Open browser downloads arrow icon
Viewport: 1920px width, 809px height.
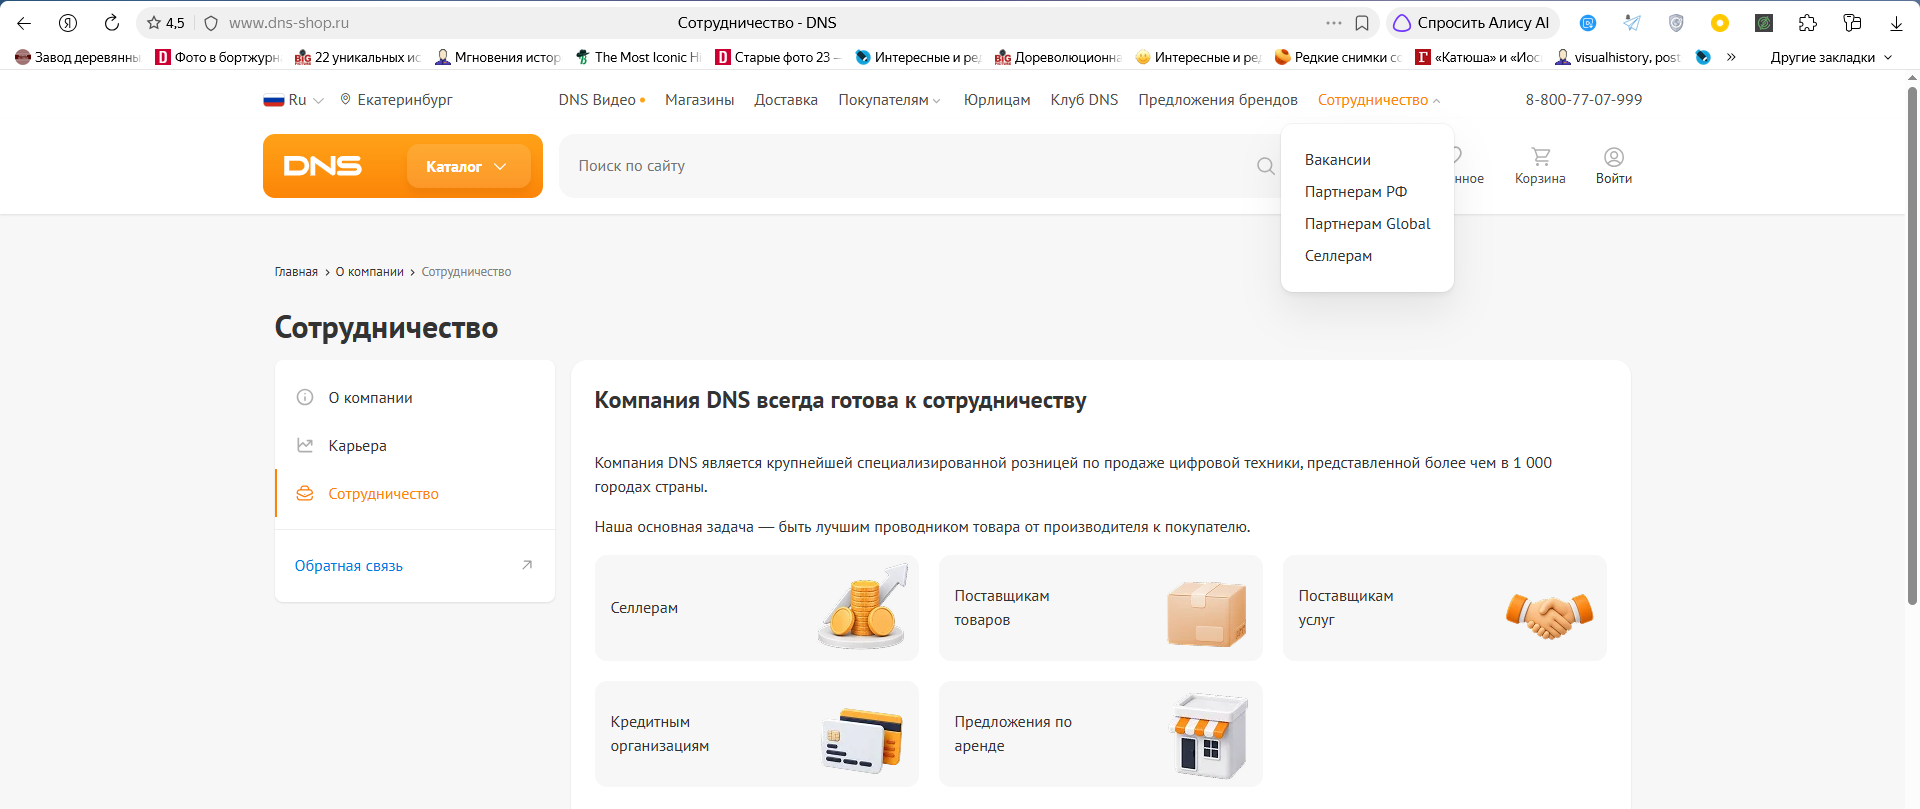tap(1896, 23)
